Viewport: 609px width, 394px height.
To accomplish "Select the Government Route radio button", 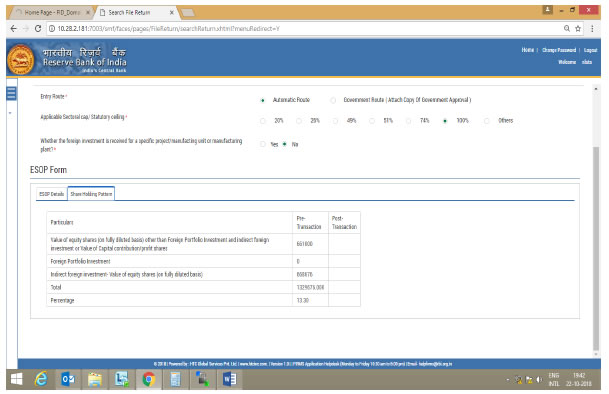I will click(333, 101).
